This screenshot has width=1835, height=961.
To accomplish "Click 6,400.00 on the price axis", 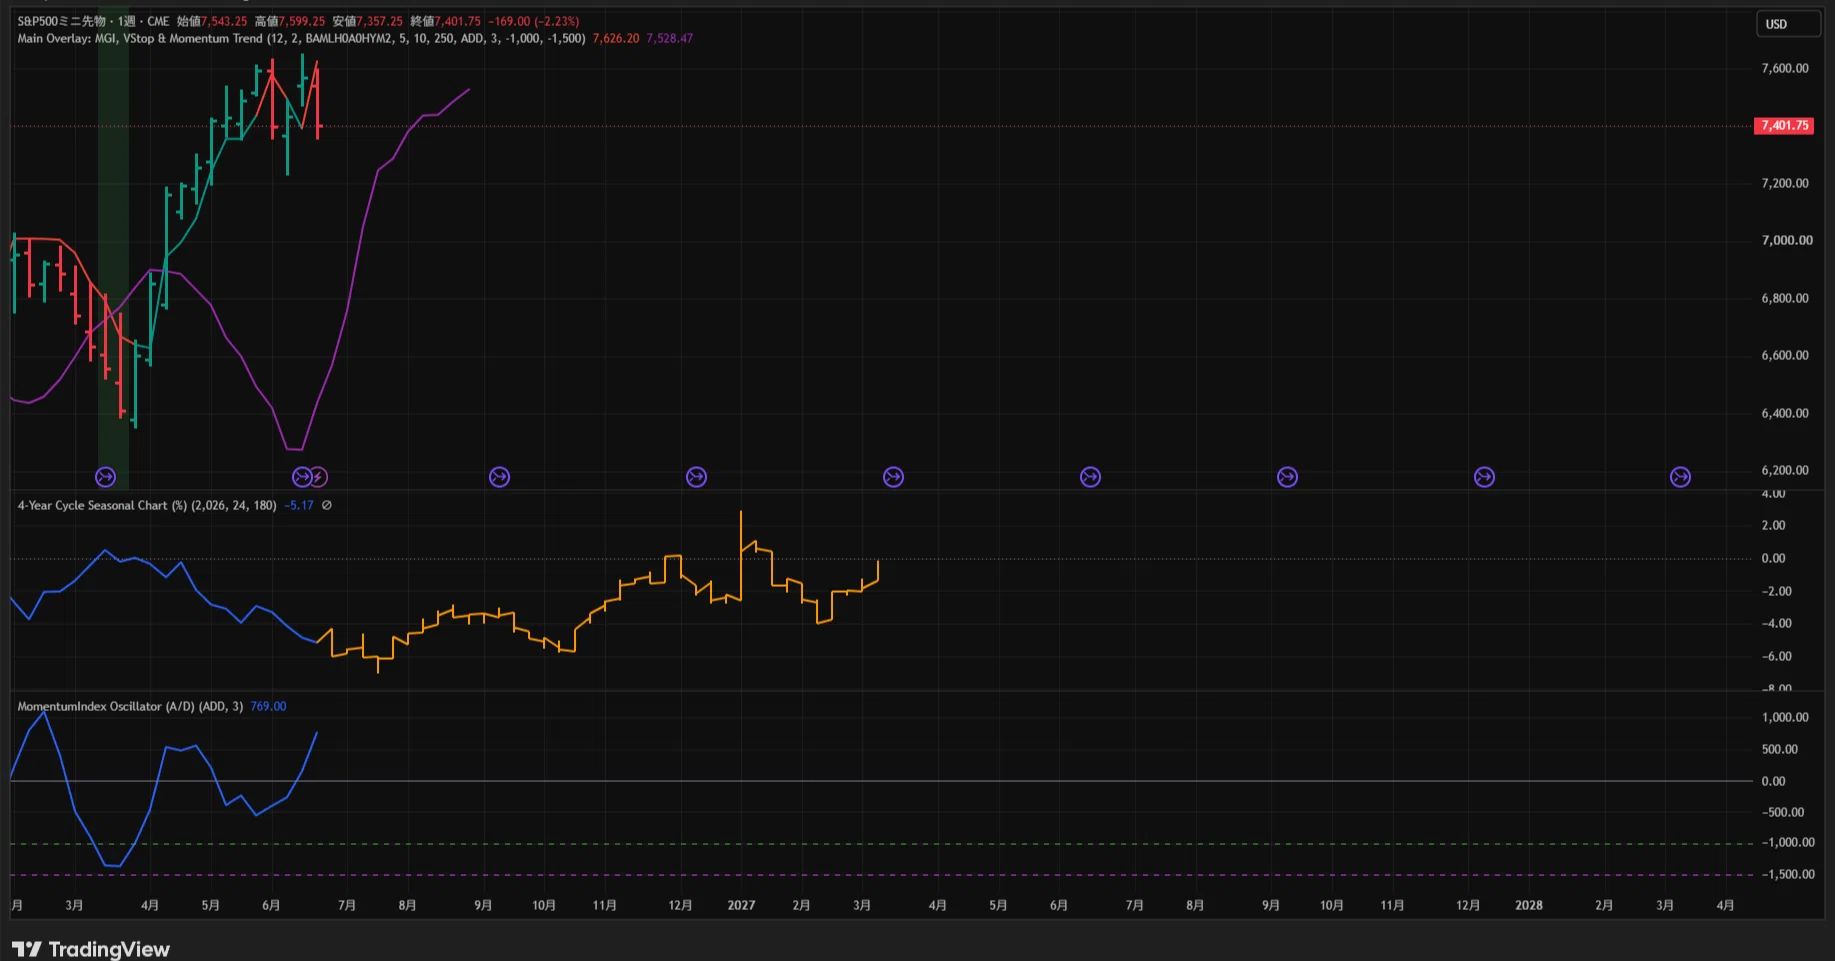I will [1785, 413].
